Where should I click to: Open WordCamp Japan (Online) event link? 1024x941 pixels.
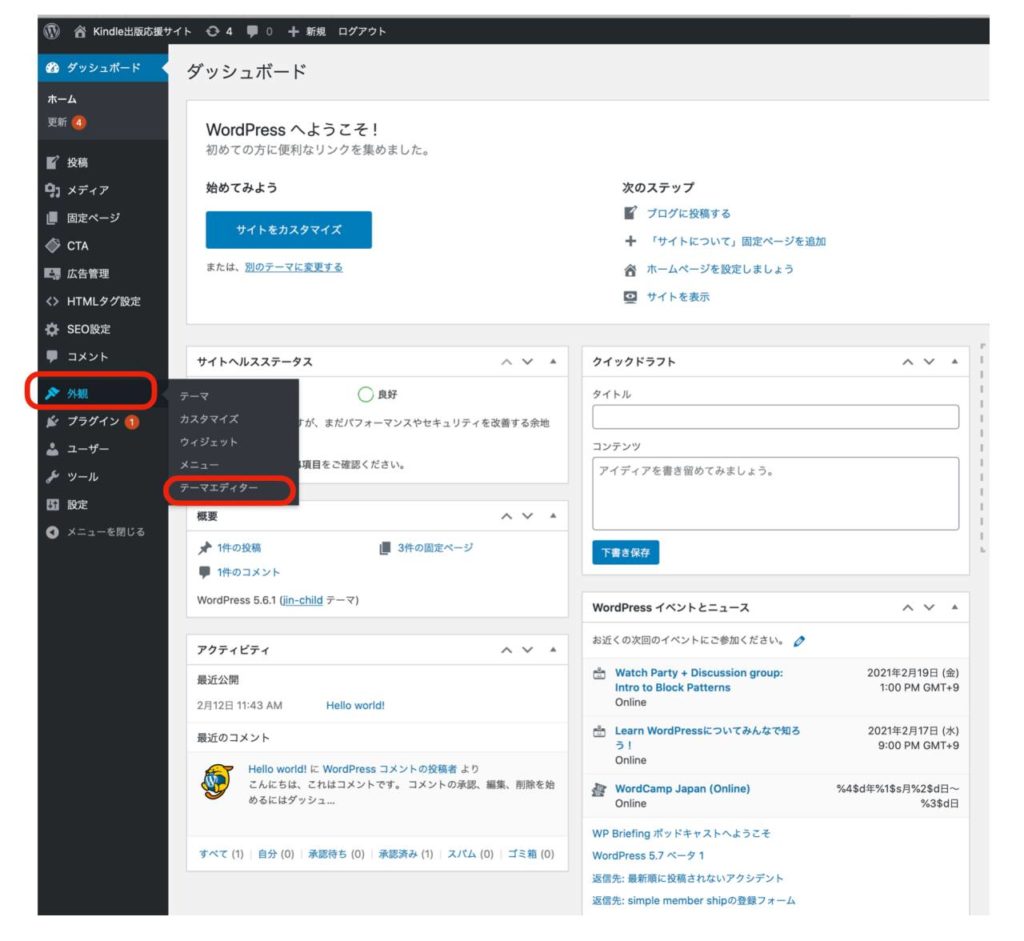point(682,789)
